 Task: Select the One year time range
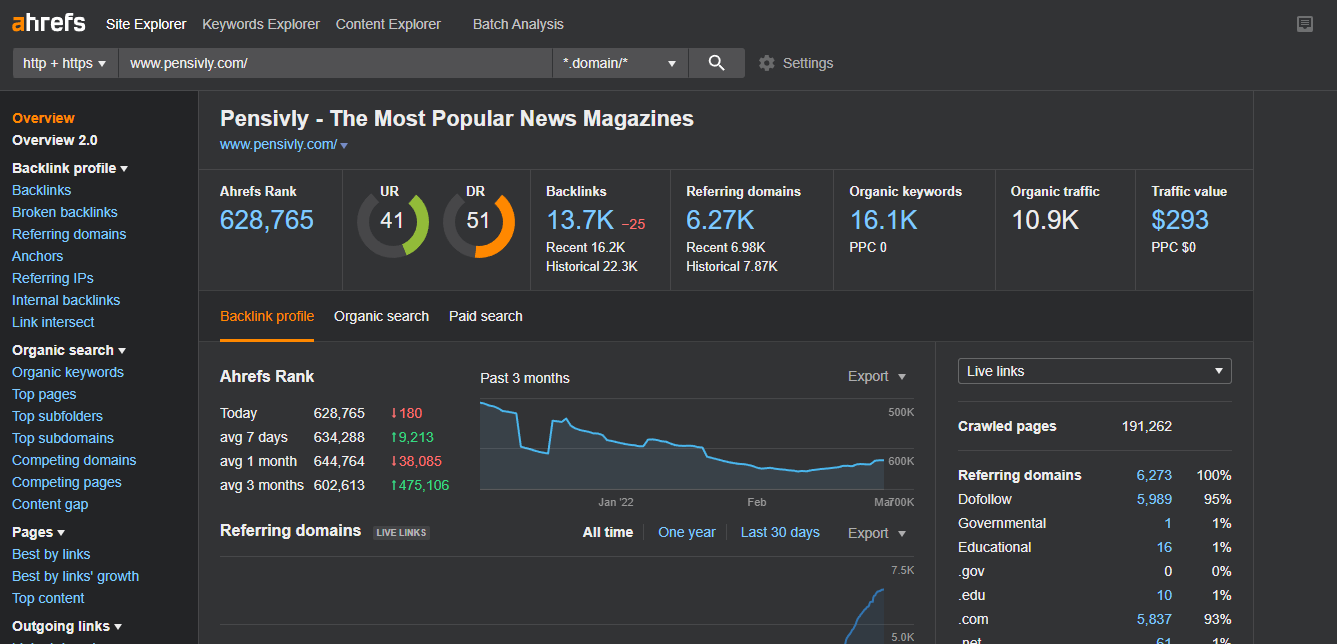[686, 532]
